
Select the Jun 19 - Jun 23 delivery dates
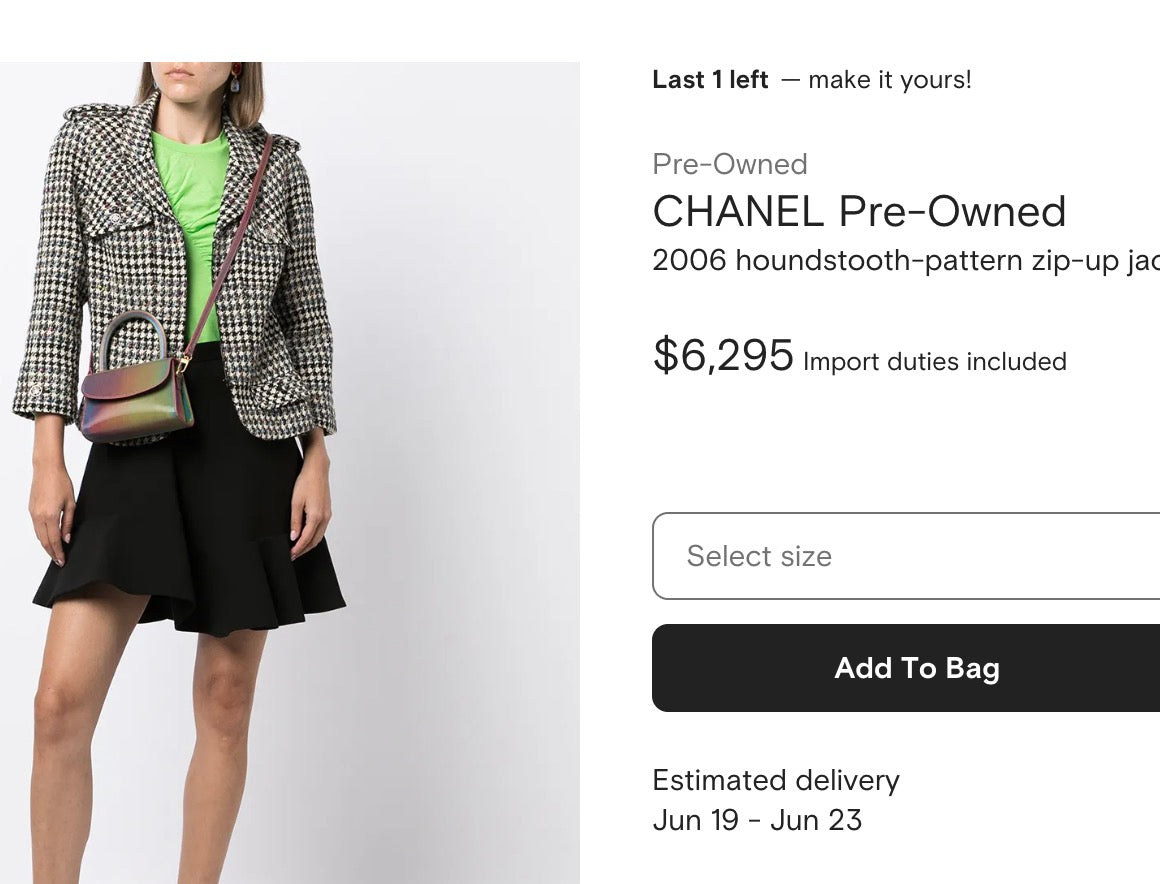[757, 820]
